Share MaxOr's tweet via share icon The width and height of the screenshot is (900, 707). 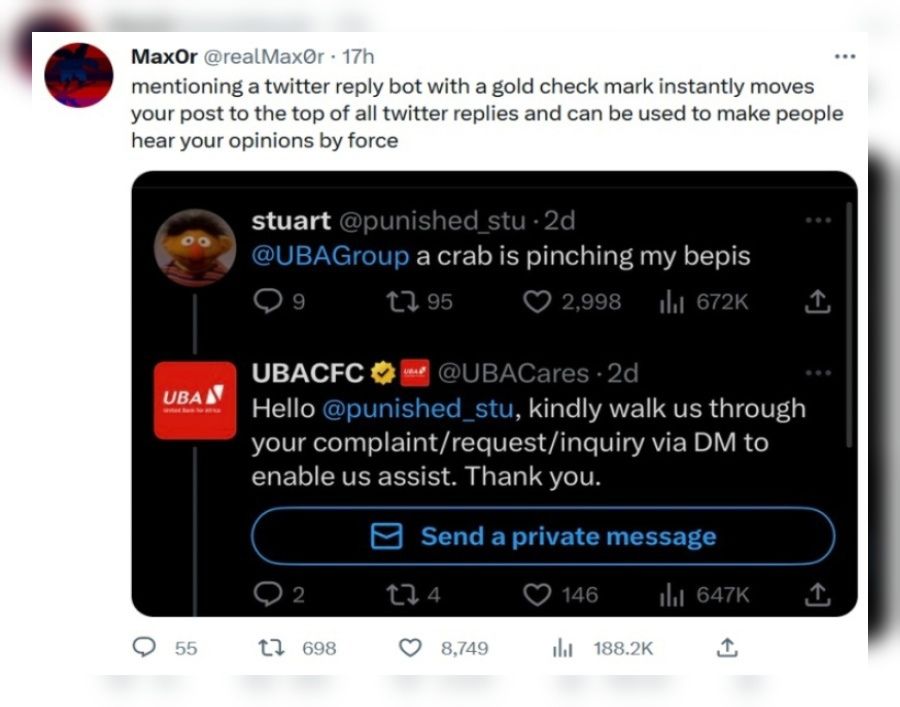[x=727, y=647]
